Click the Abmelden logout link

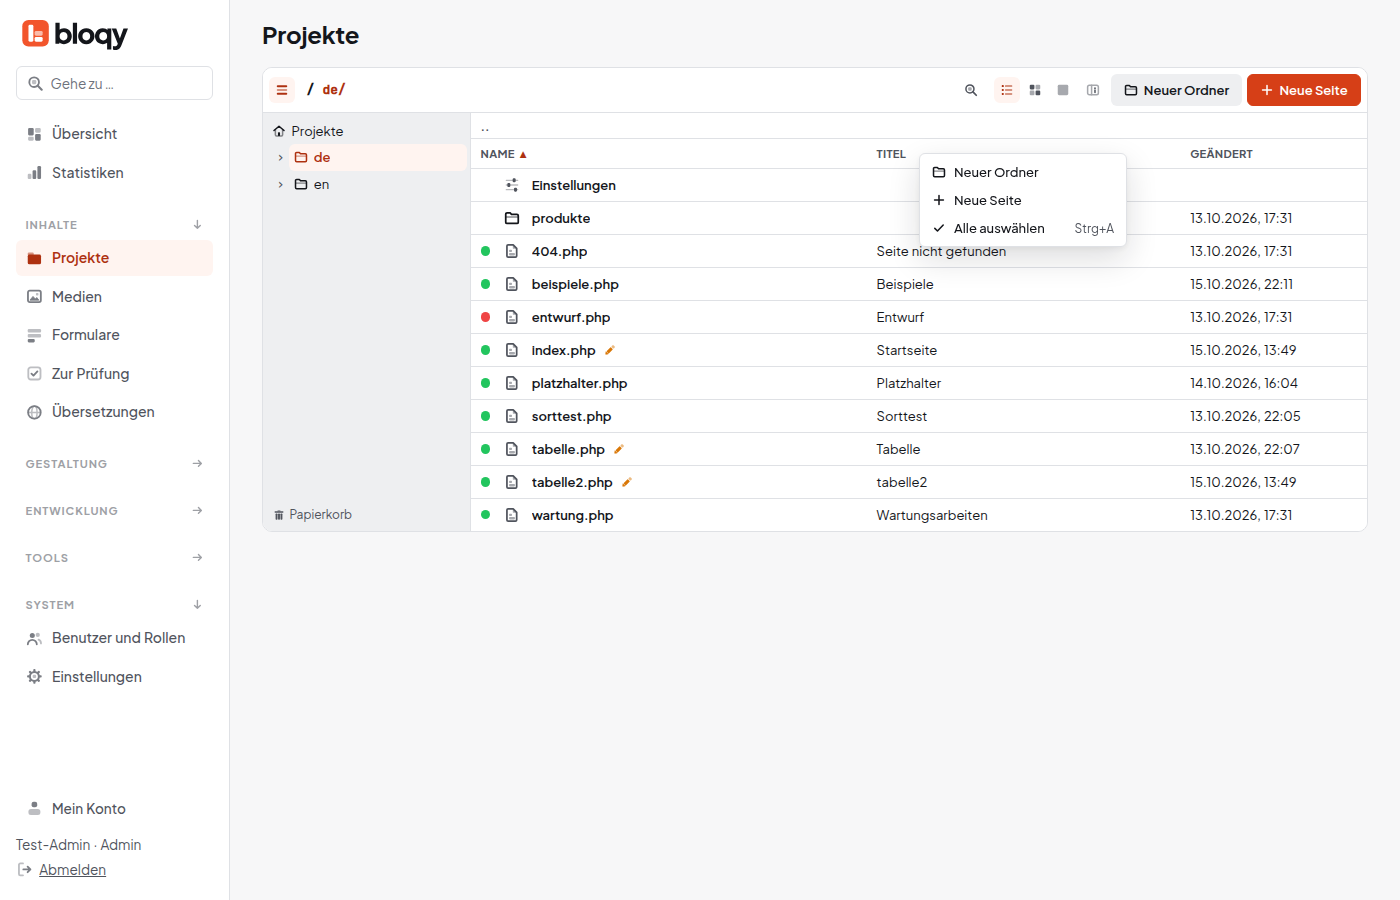click(x=72, y=870)
